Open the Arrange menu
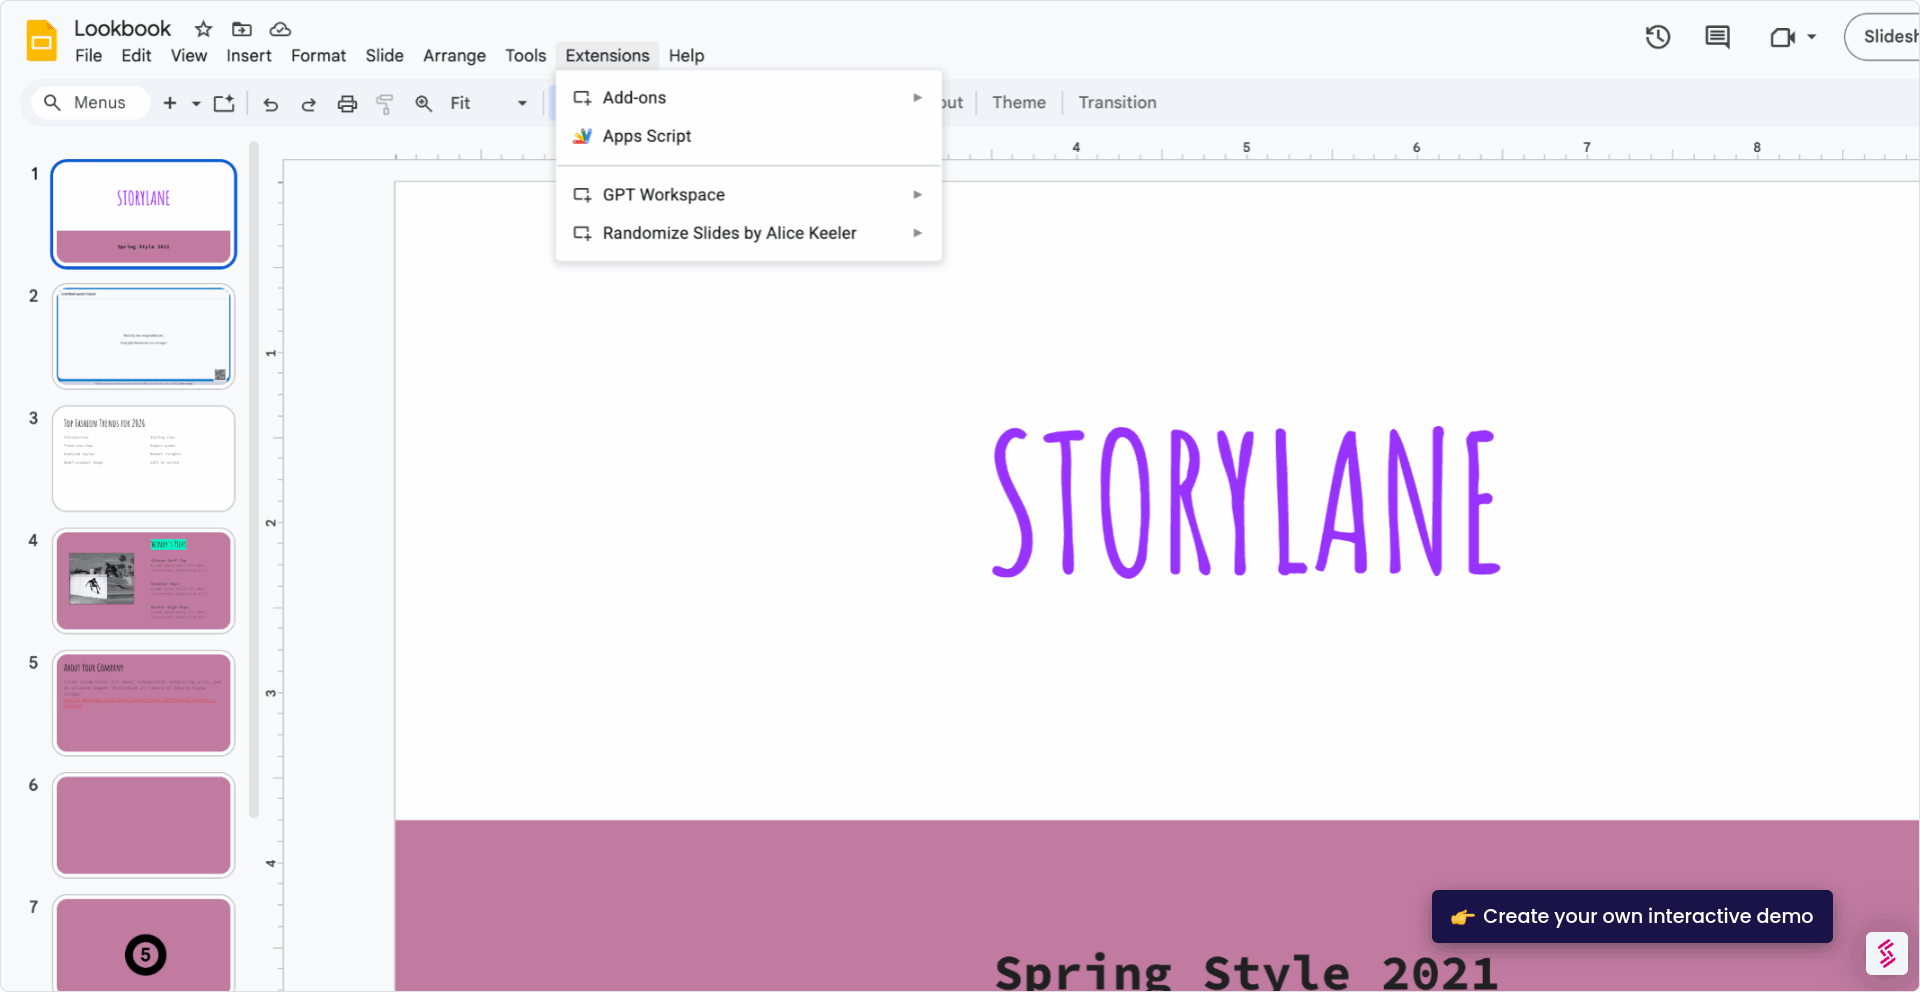1920x992 pixels. pyautogui.click(x=454, y=56)
